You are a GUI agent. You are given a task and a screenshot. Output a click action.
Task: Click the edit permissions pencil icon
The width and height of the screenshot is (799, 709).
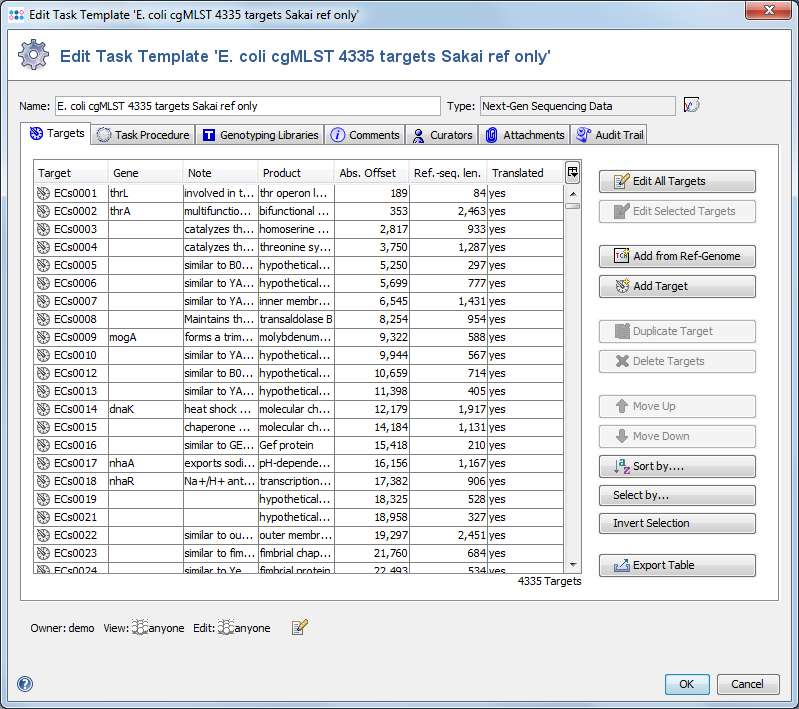point(300,628)
